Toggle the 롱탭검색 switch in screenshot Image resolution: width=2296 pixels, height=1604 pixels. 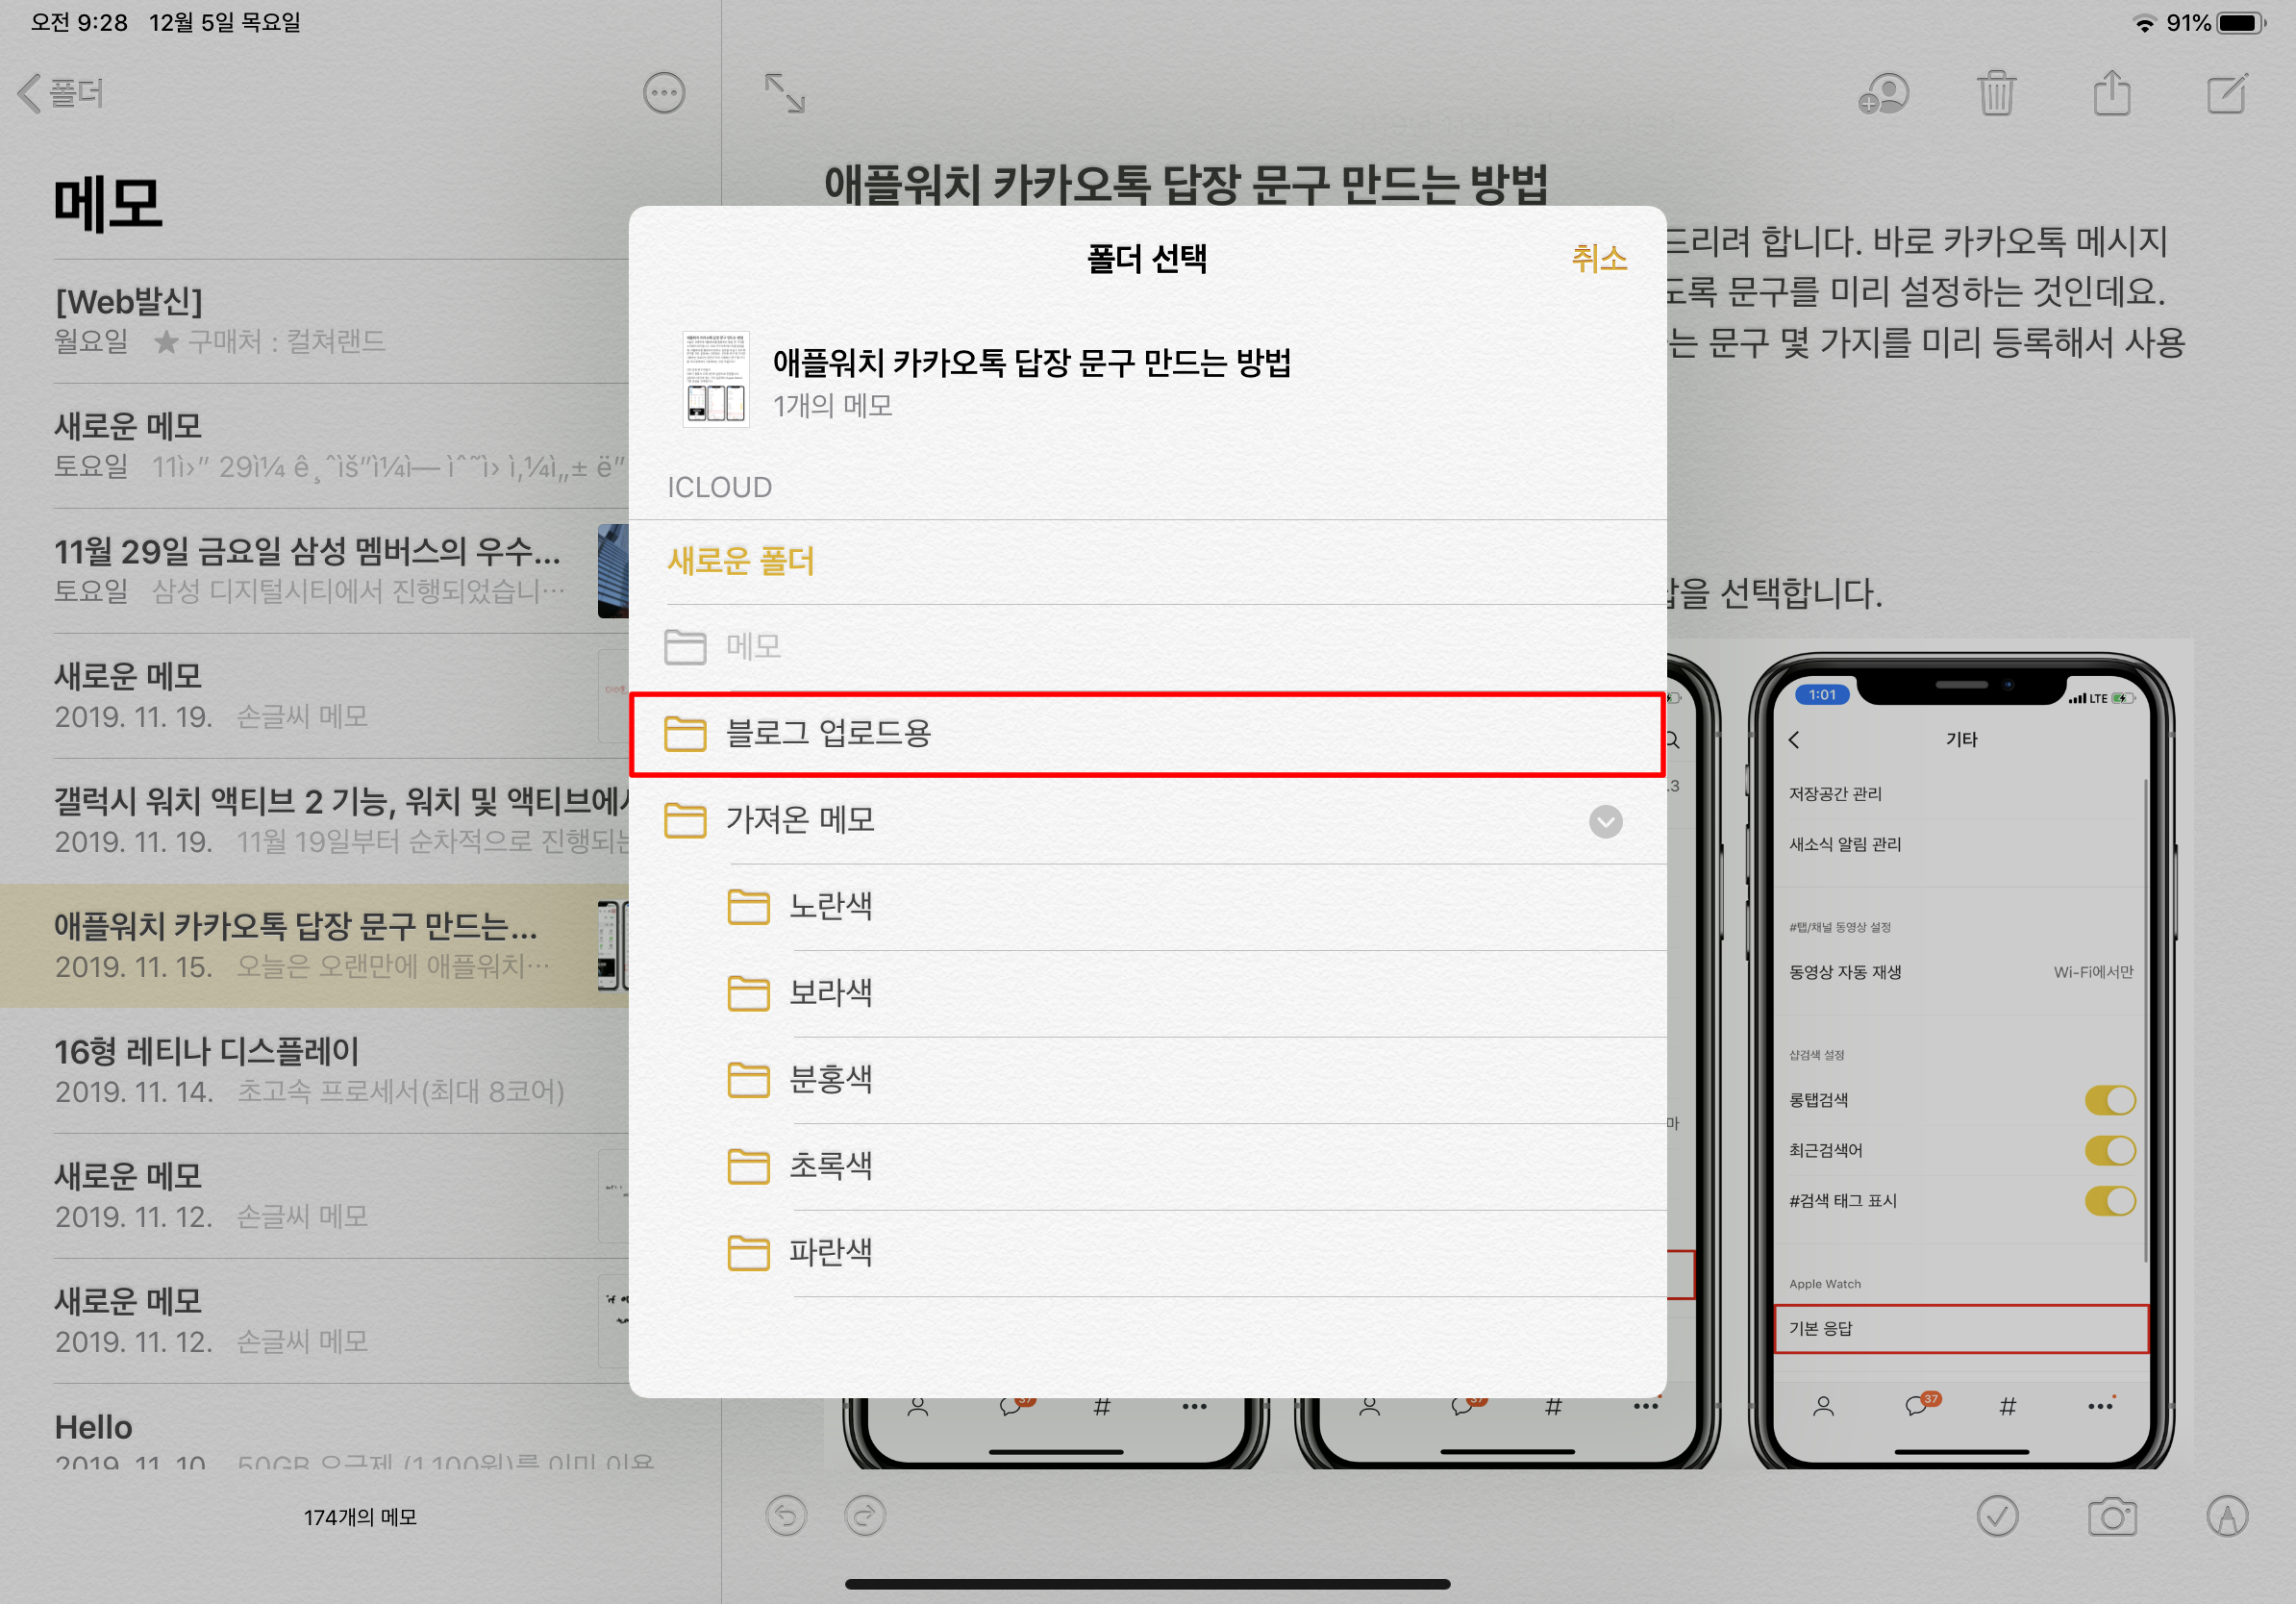(x=2109, y=1100)
